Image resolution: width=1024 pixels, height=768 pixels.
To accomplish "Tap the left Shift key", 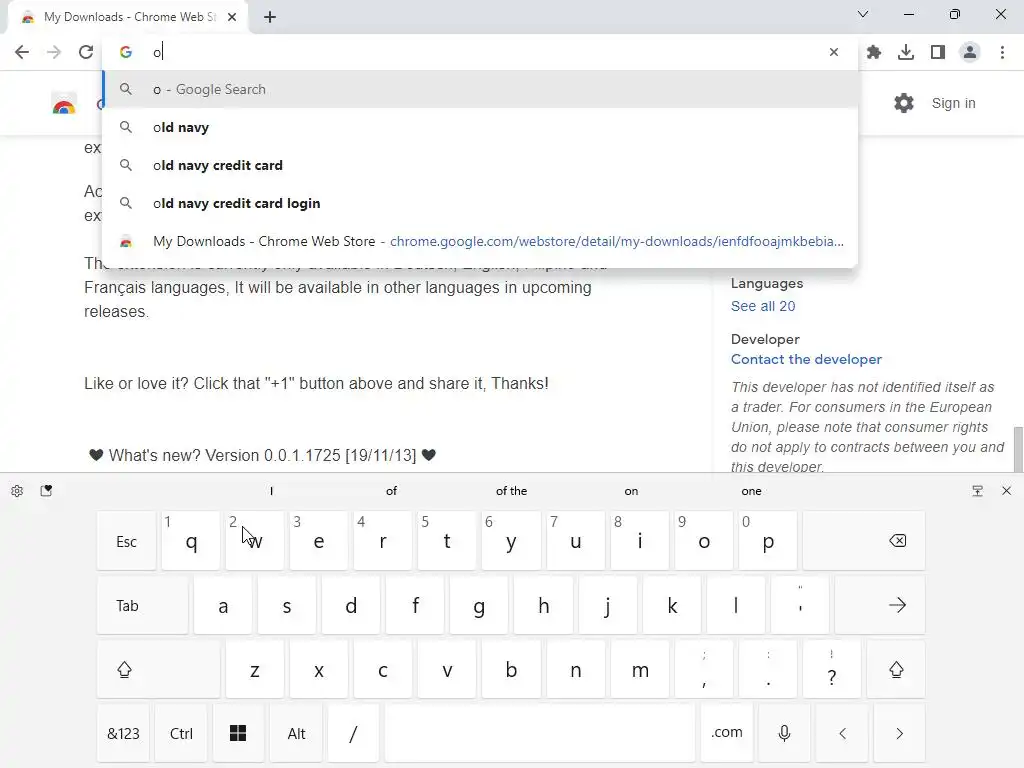I will tap(158, 669).
